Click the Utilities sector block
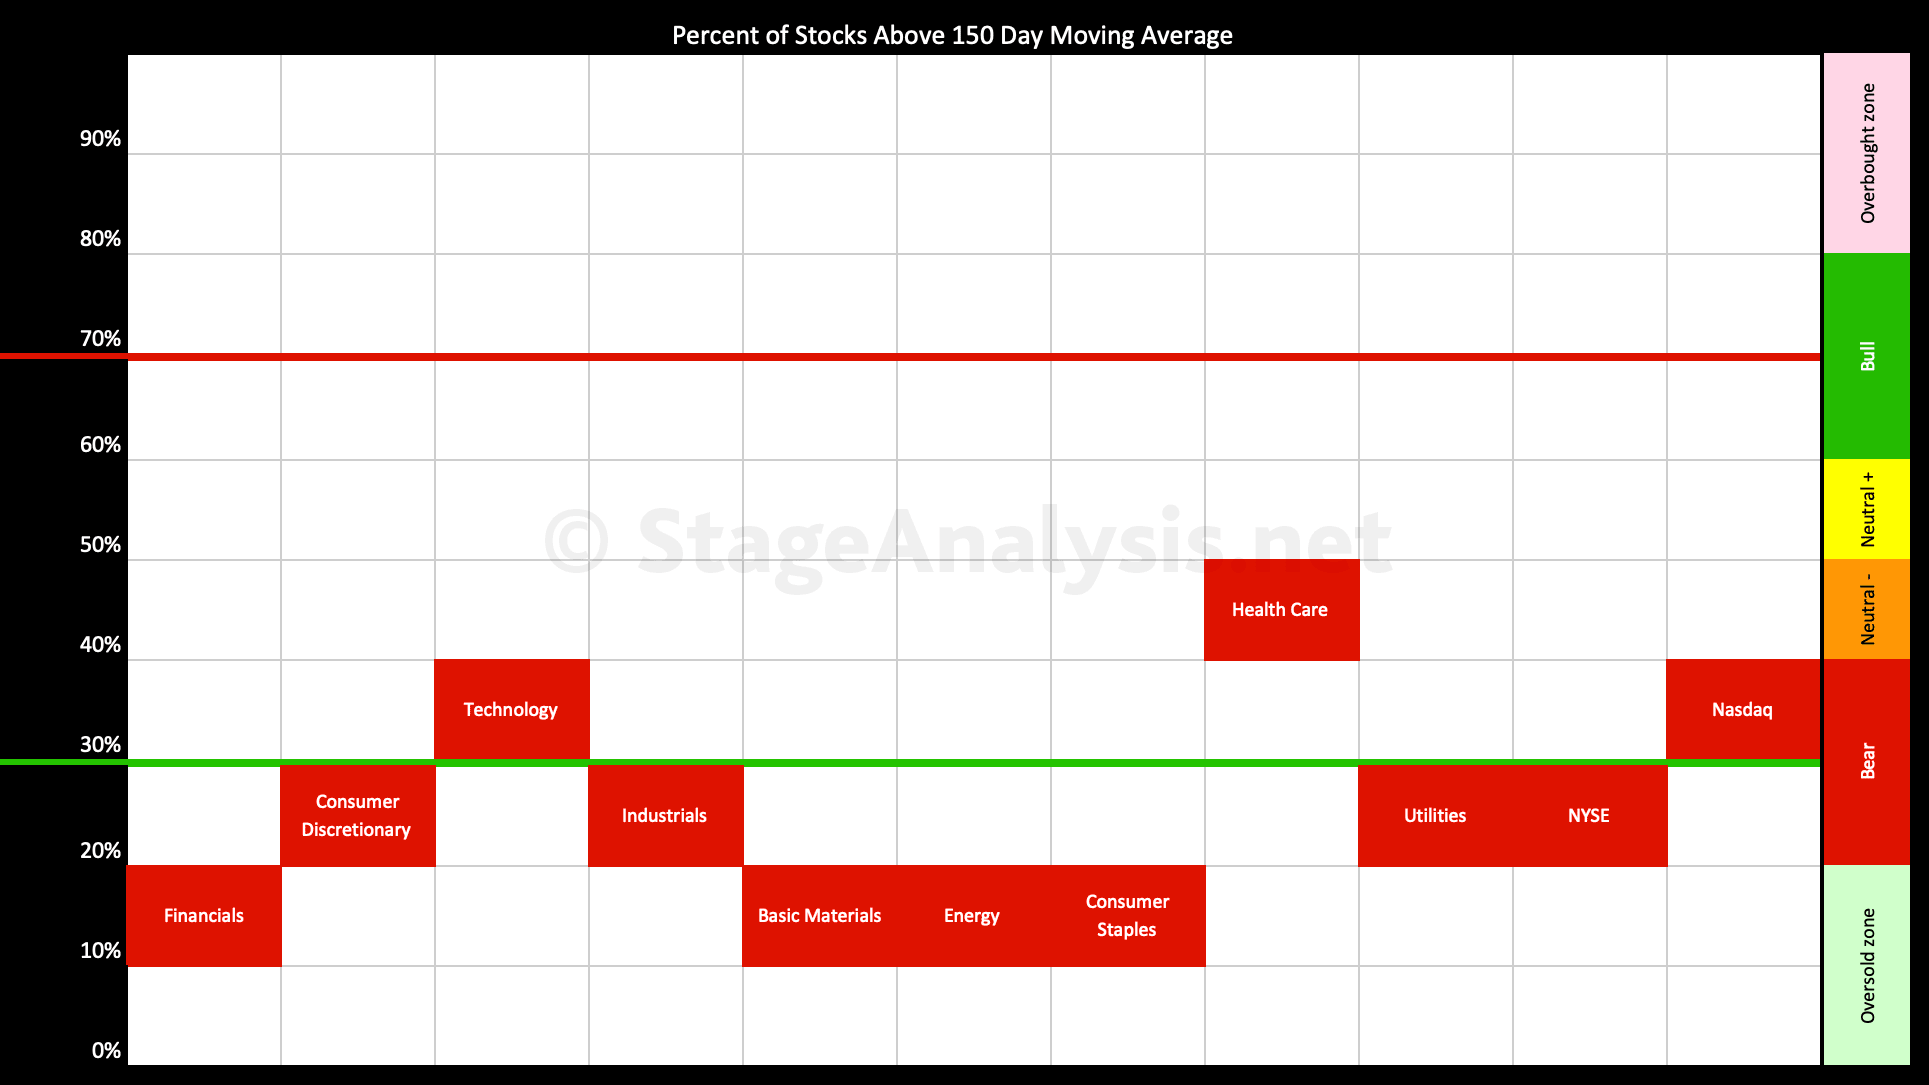This screenshot has height=1085, width=1929. (1436, 816)
